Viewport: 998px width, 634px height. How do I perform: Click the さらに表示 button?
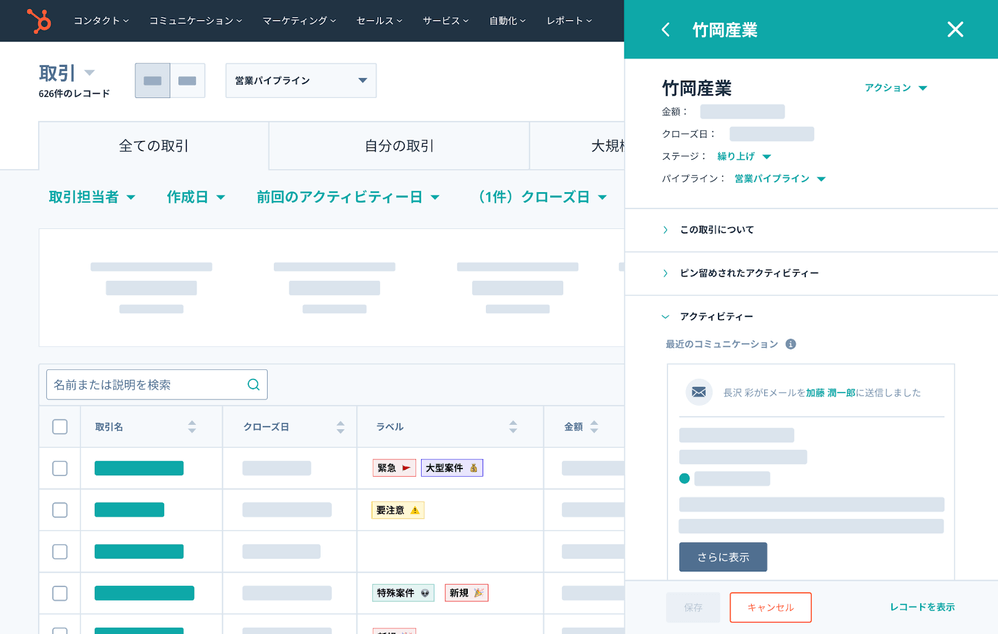(x=722, y=557)
